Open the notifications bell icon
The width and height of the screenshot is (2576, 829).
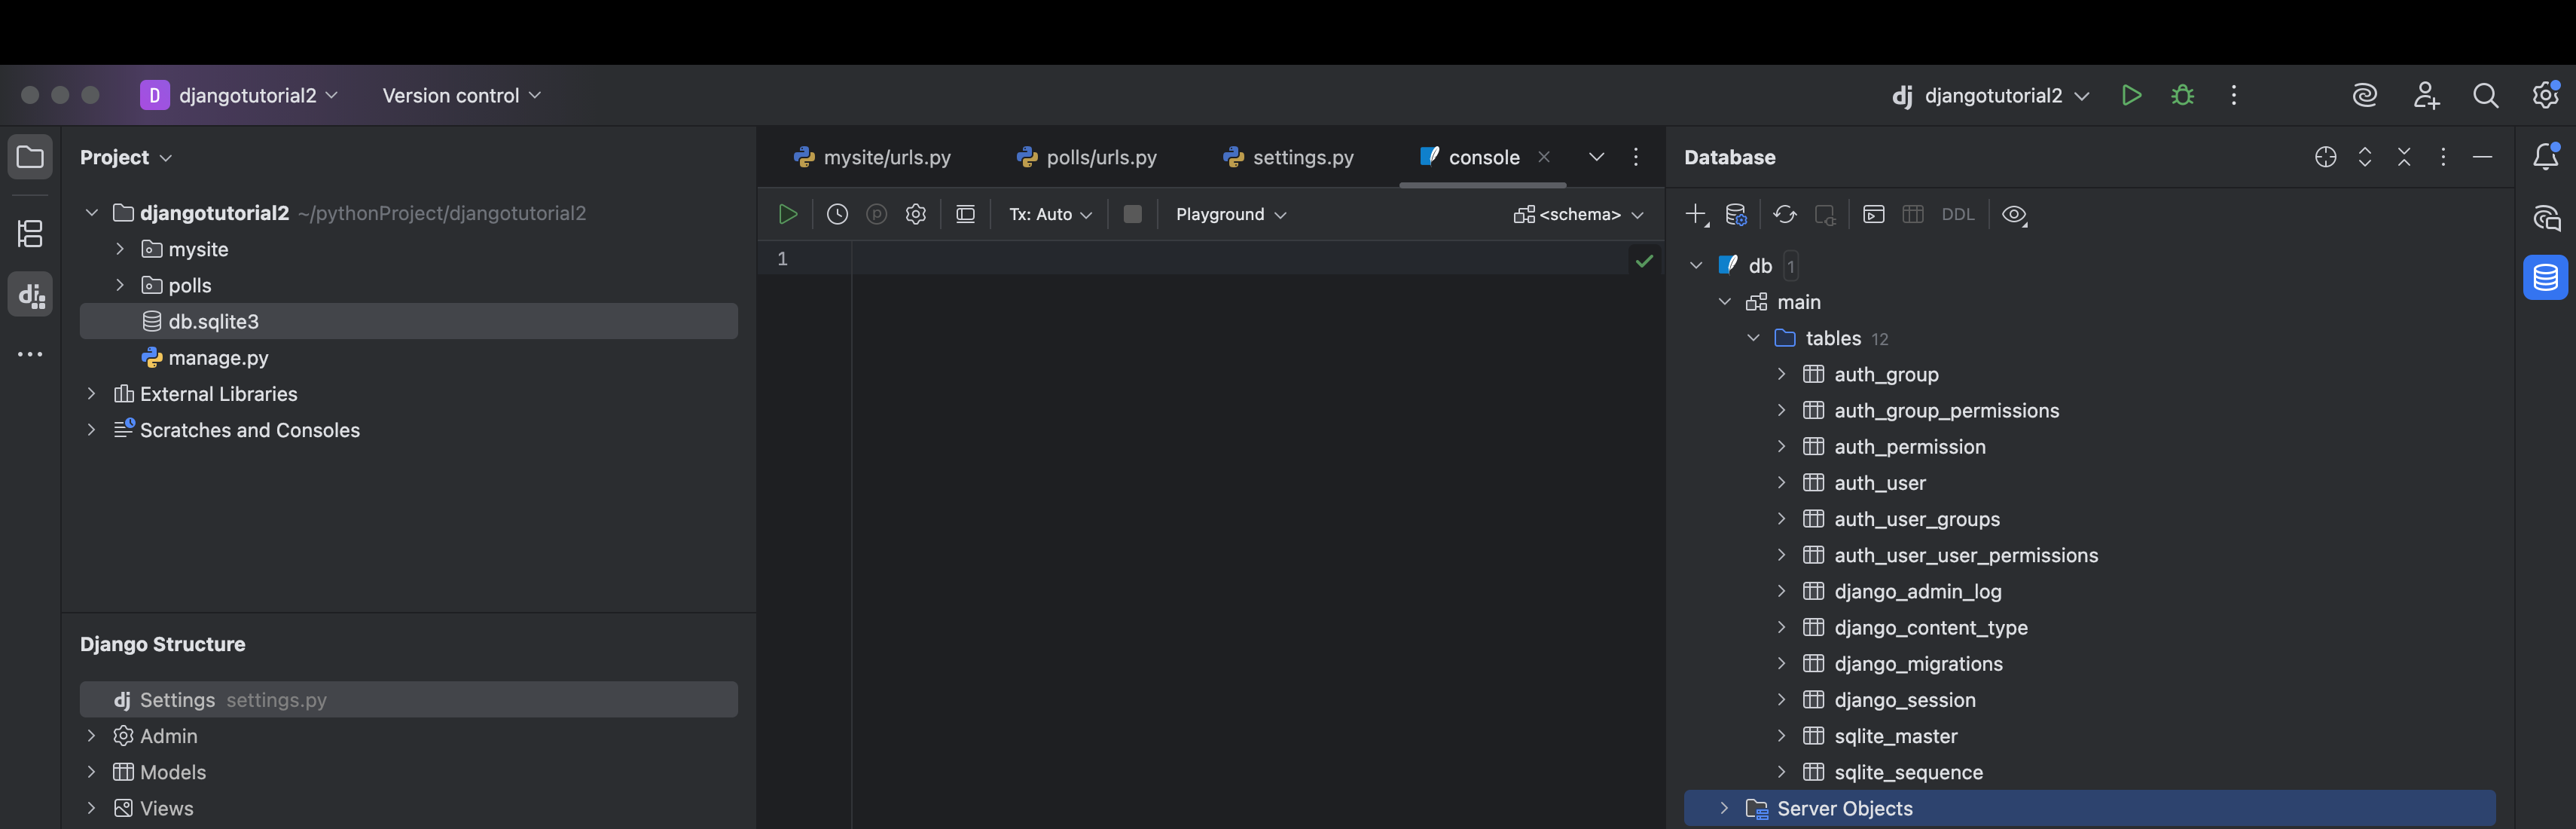pyautogui.click(x=2546, y=156)
